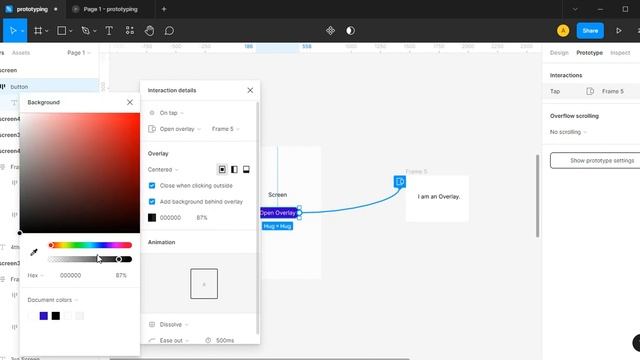Screen dimensions: 640x360
Task: Click the animation preview thumbnail
Action: tap(204, 284)
